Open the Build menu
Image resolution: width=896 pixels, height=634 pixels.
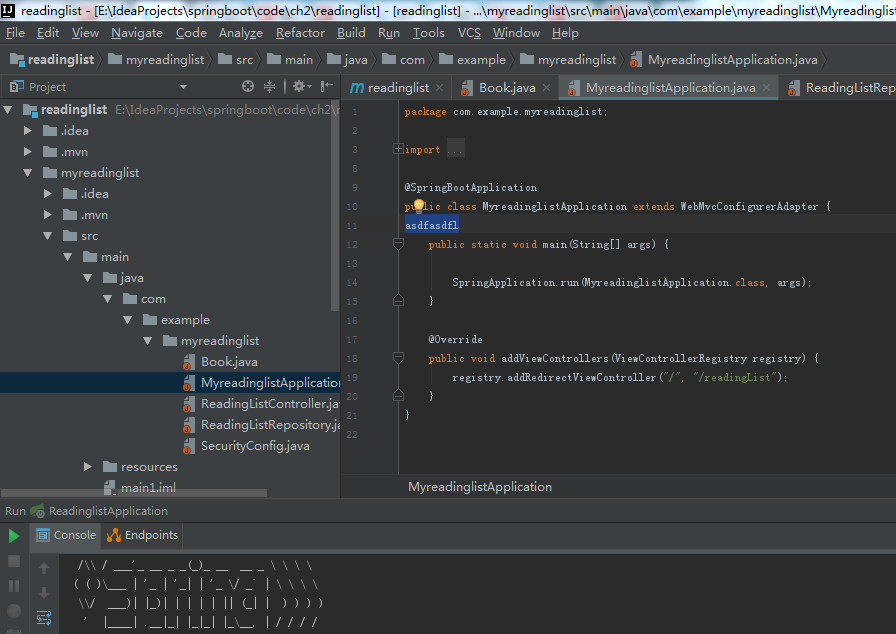(x=351, y=33)
